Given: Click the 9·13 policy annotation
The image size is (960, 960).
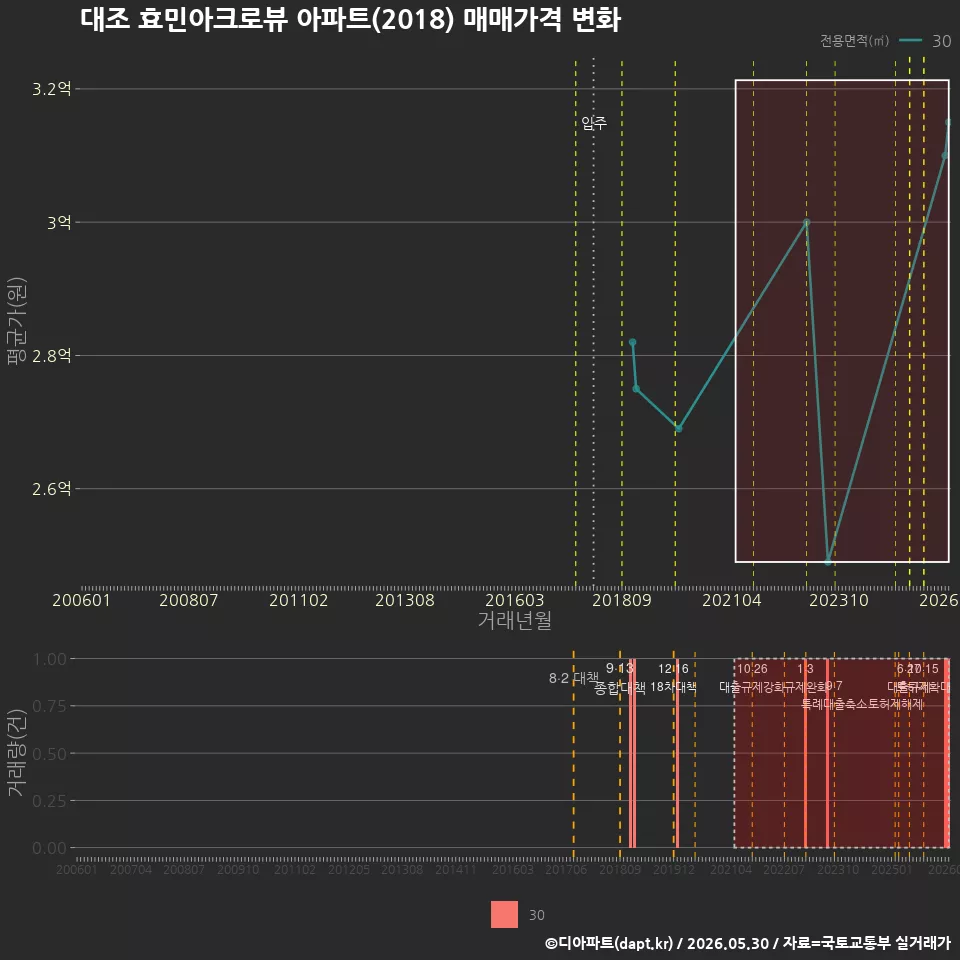Looking at the screenshot, I should point(620,668).
